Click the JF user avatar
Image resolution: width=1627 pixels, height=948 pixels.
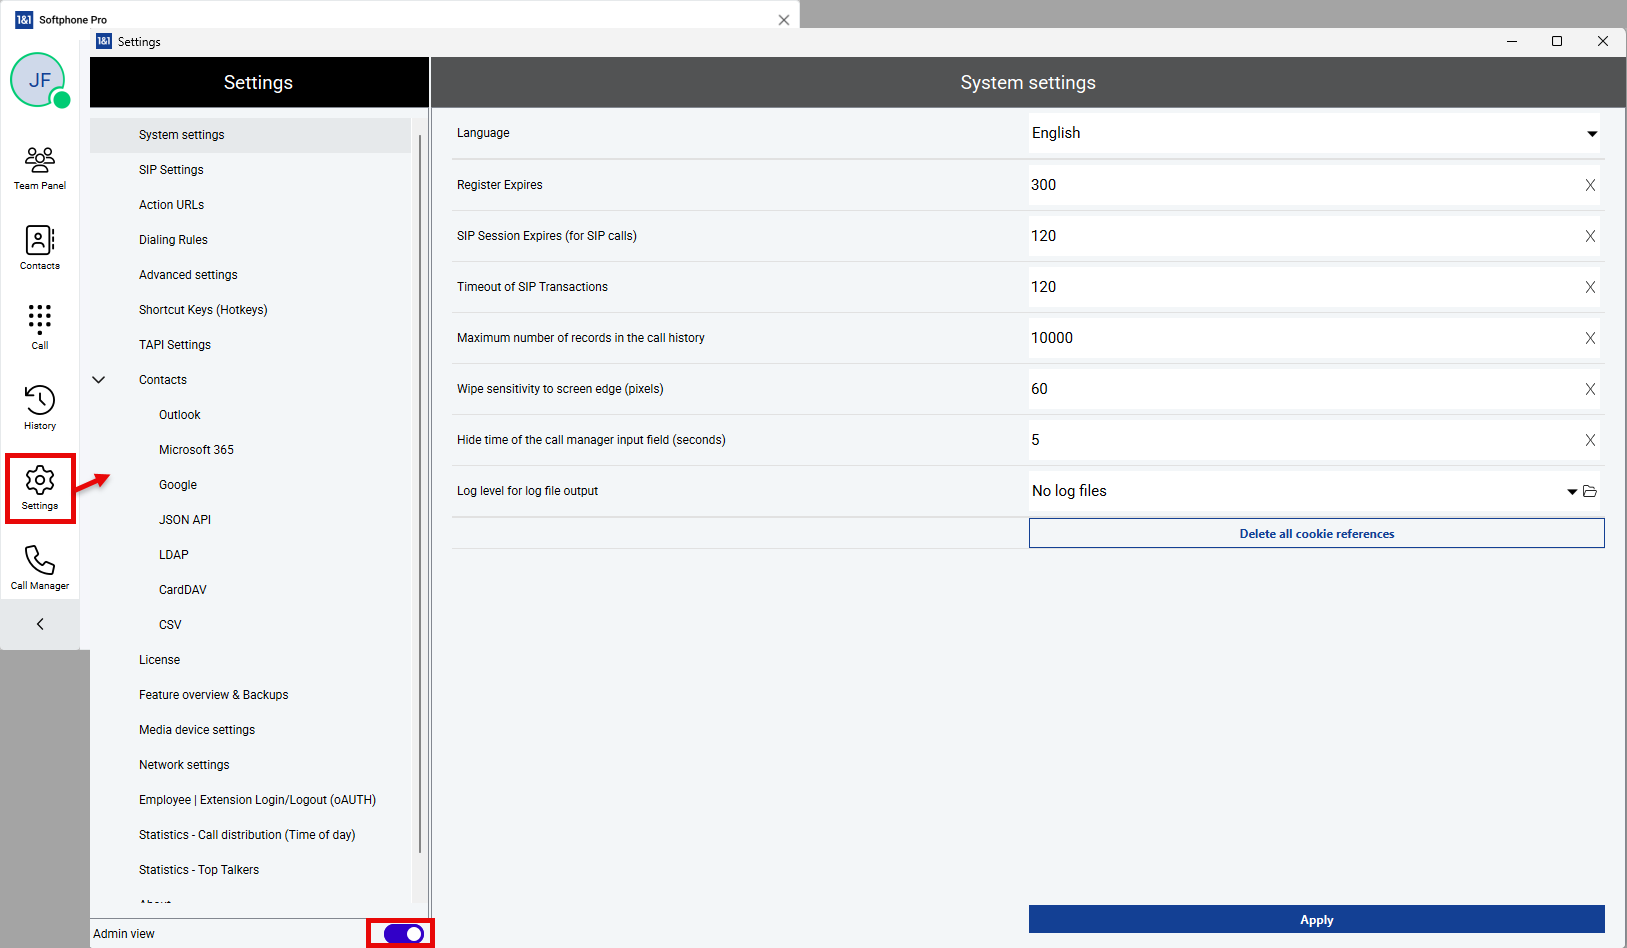coord(39,81)
